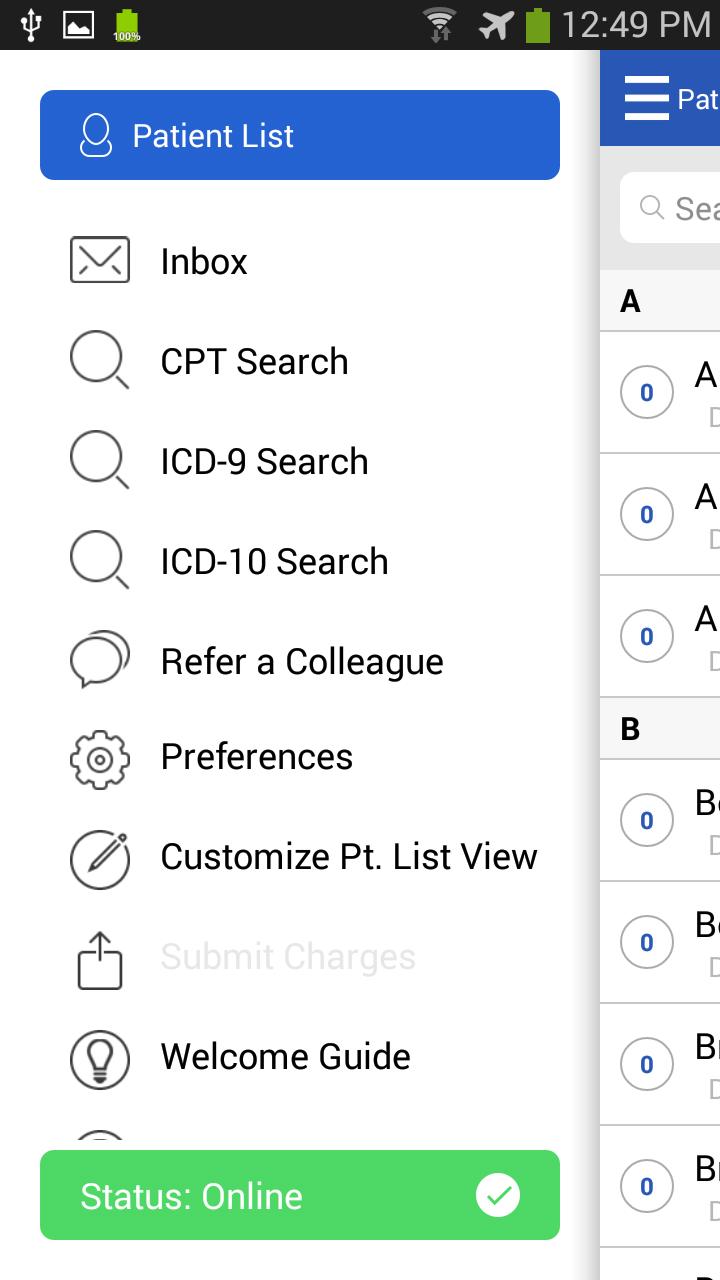
Task: Tap the Refer a Colleague chat icon
Action: (x=99, y=660)
